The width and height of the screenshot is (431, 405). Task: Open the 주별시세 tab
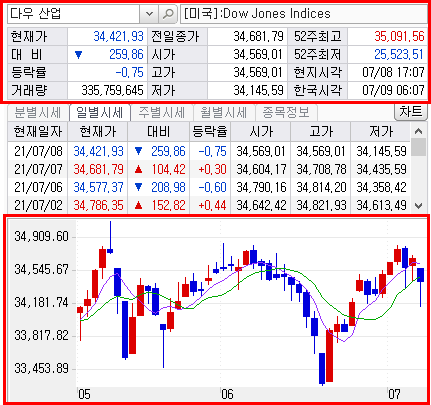(x=162, y=113)
